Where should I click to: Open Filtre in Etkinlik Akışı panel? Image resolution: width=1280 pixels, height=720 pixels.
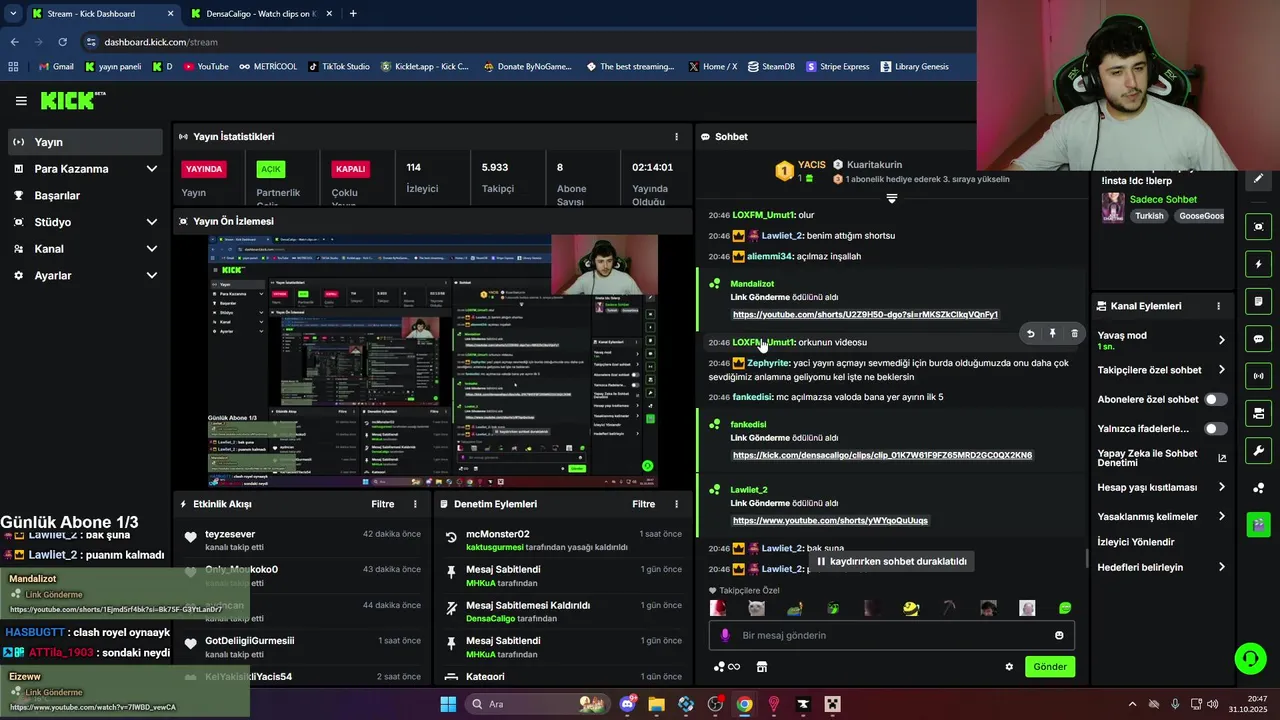pyautogui.click(x=382, y=504)
